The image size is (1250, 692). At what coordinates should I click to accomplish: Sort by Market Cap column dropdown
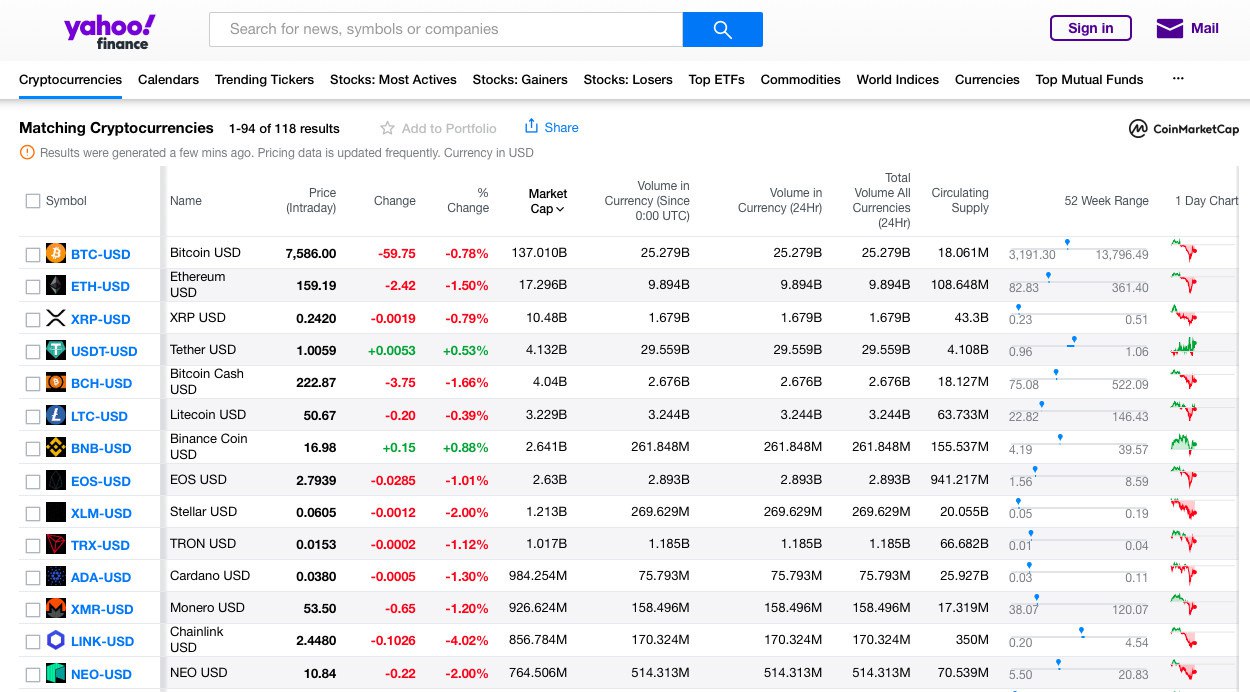547,201
